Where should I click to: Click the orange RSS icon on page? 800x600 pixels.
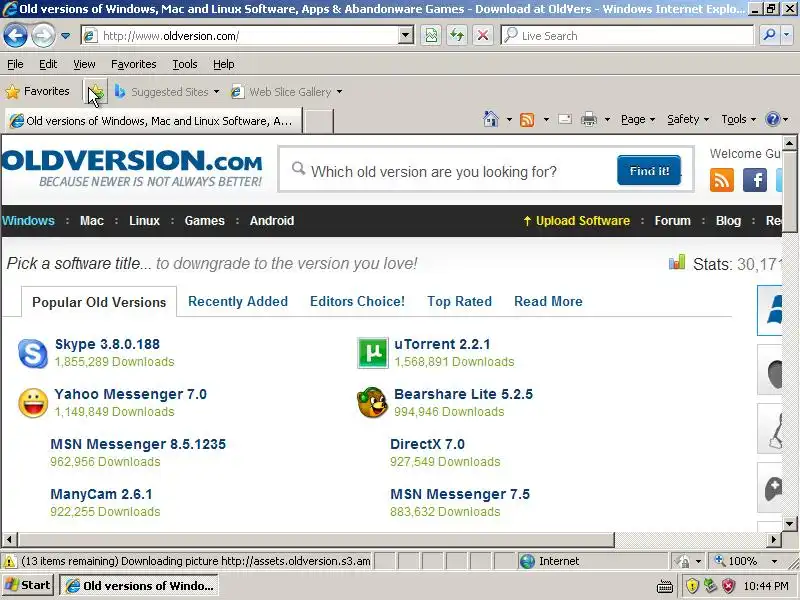(x=721, y=180)
